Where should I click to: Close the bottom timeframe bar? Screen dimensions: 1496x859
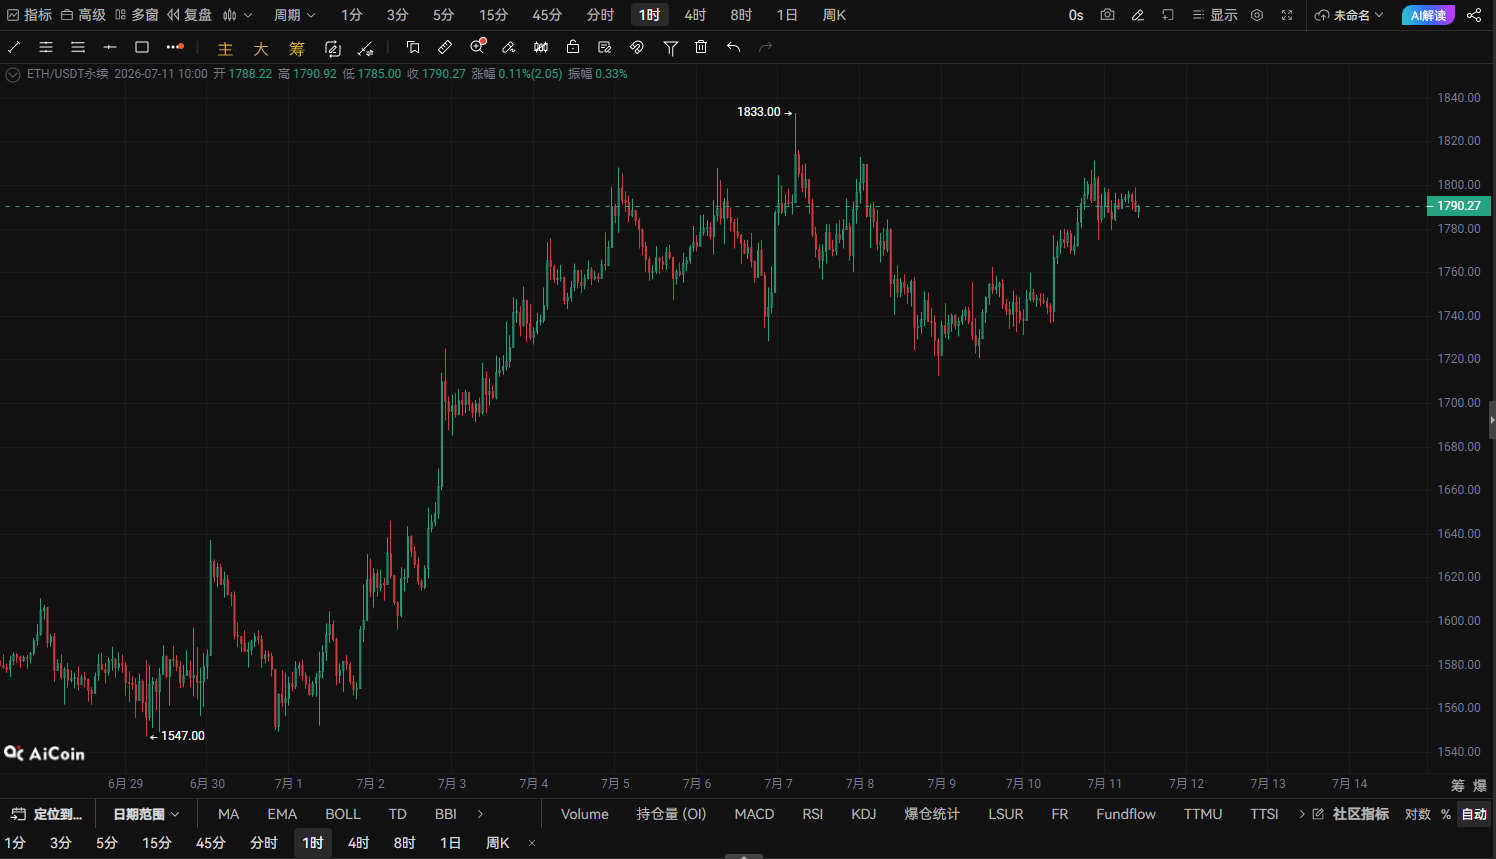pos(532,843)
